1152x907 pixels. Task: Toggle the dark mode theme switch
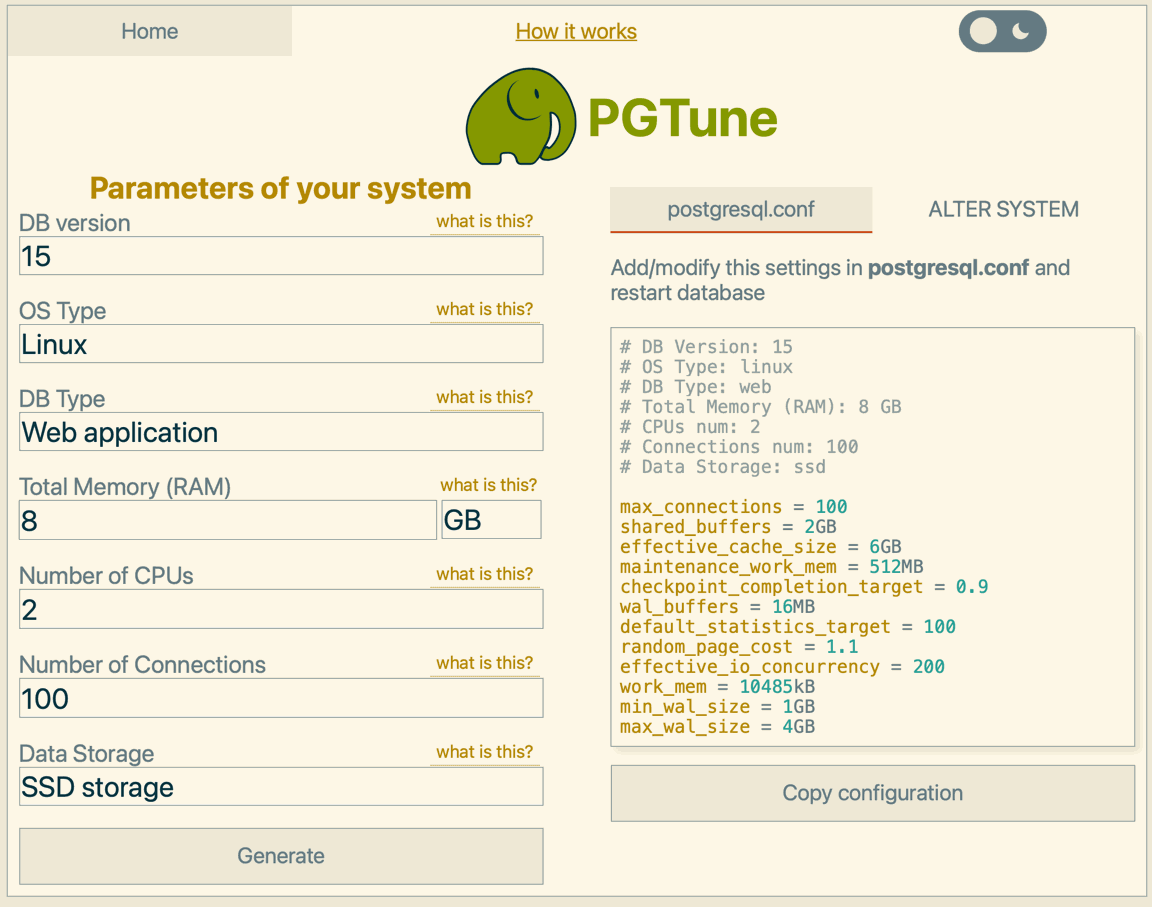point(1002,32)
